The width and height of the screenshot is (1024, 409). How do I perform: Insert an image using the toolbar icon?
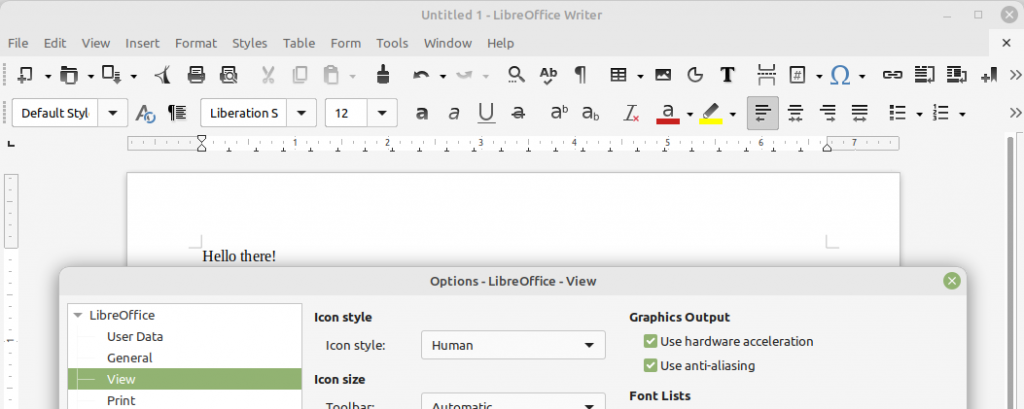click(x=662, y=74)
